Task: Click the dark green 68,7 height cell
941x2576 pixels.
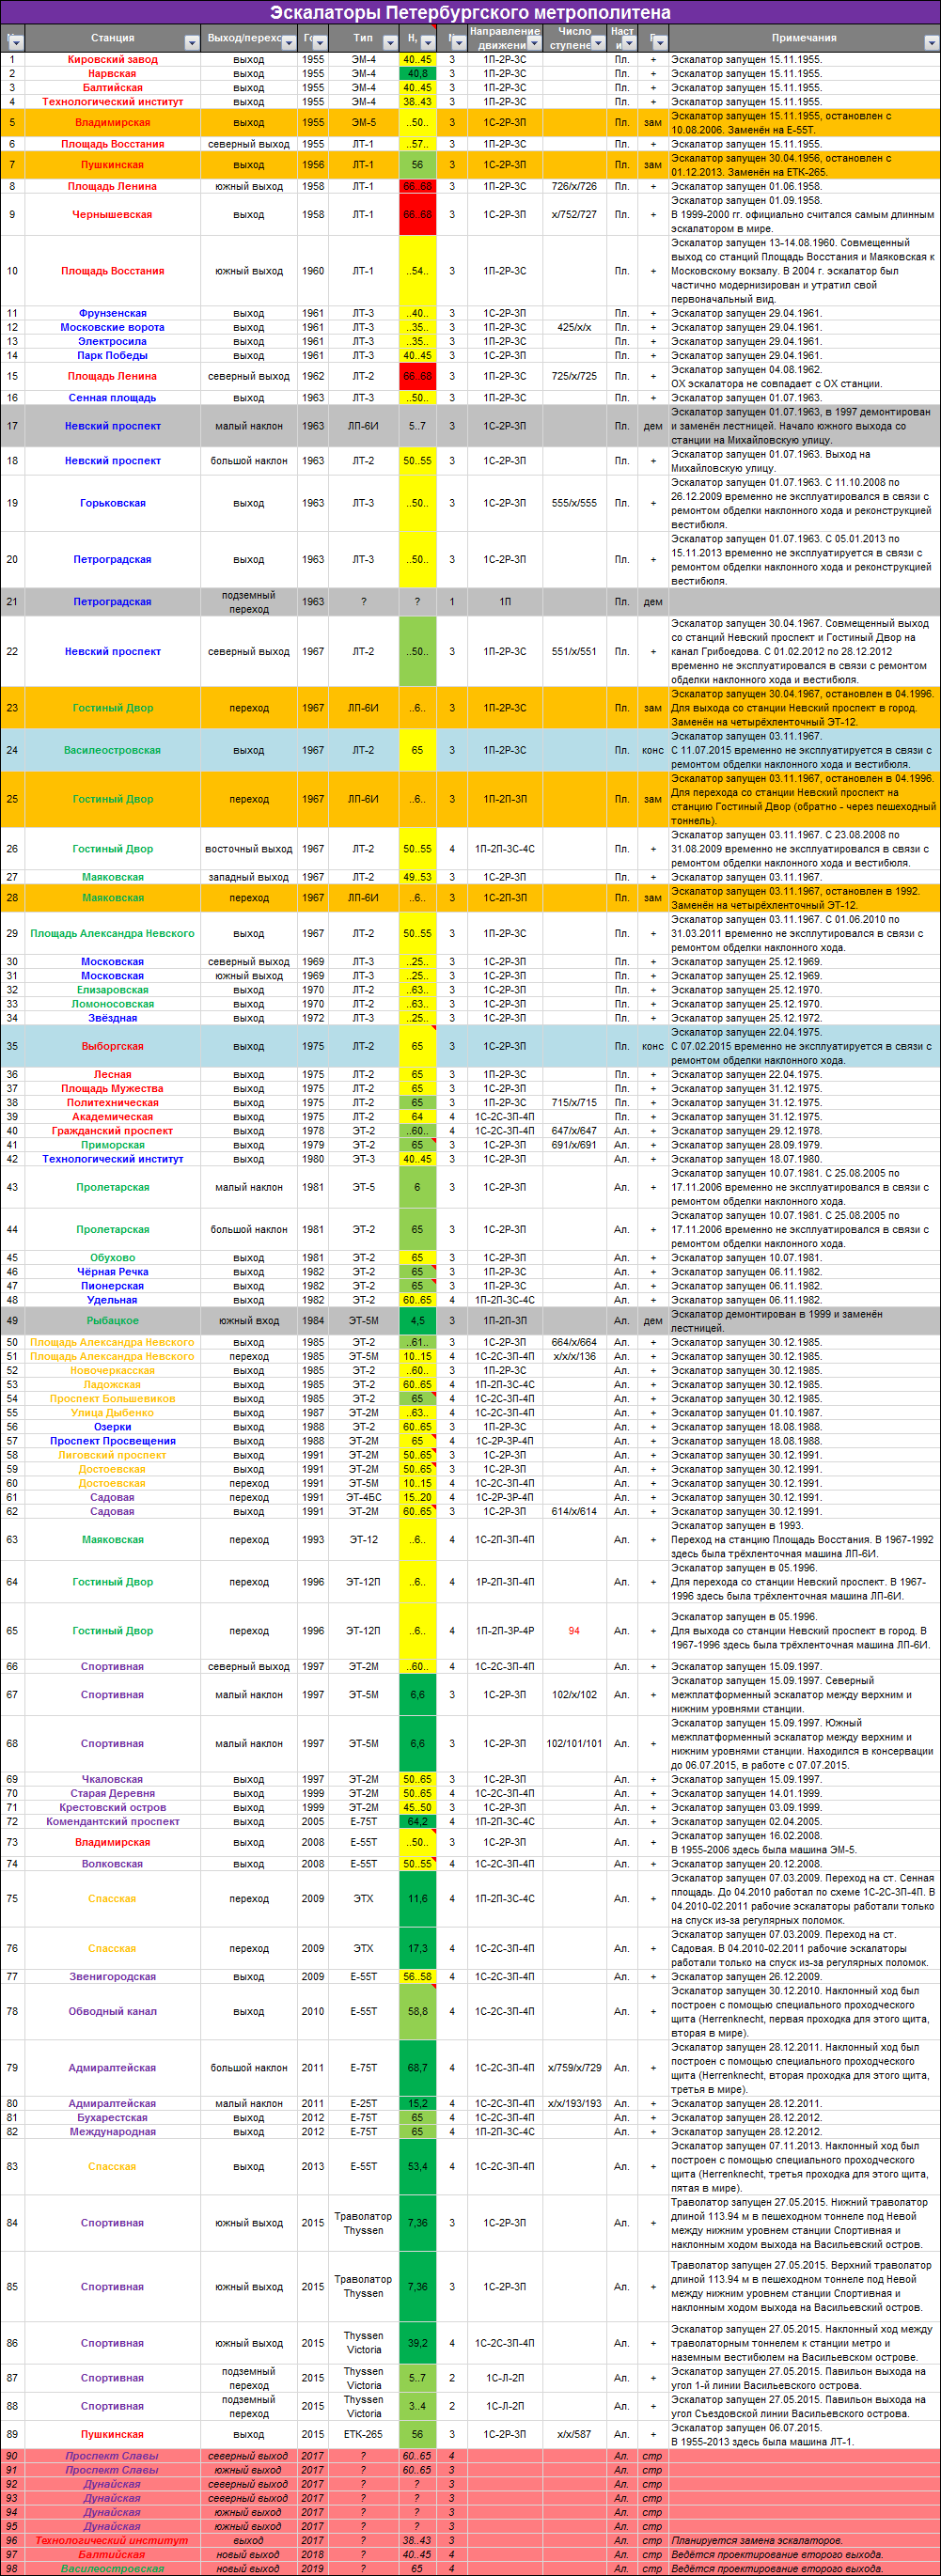Action: click(x=417, y=2067)
